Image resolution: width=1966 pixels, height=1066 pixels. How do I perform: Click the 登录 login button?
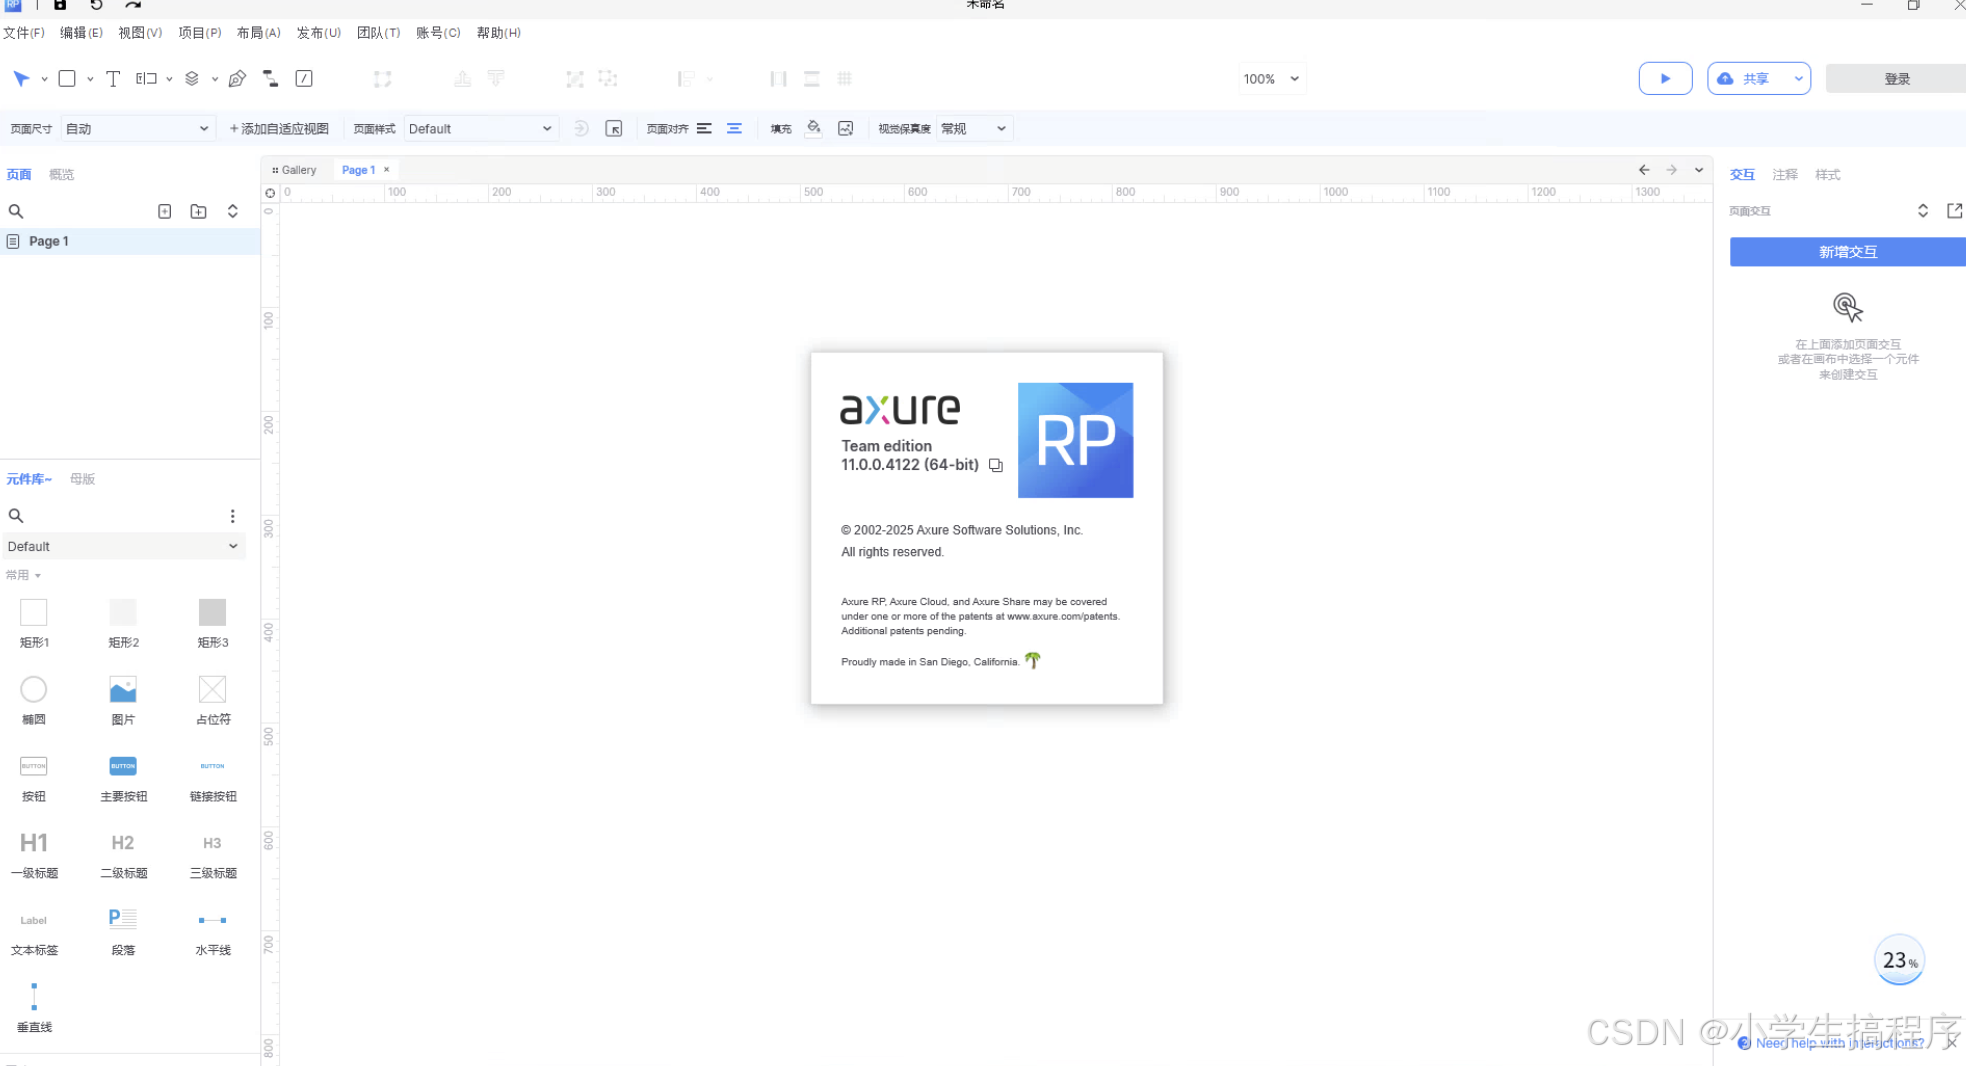point(1896,79)
